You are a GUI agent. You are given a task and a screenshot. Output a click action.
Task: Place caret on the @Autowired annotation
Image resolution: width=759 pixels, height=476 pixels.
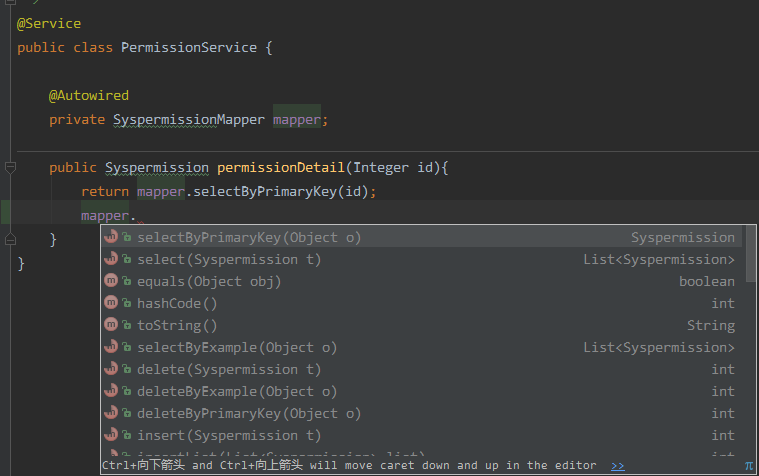[x=89, y=96]
